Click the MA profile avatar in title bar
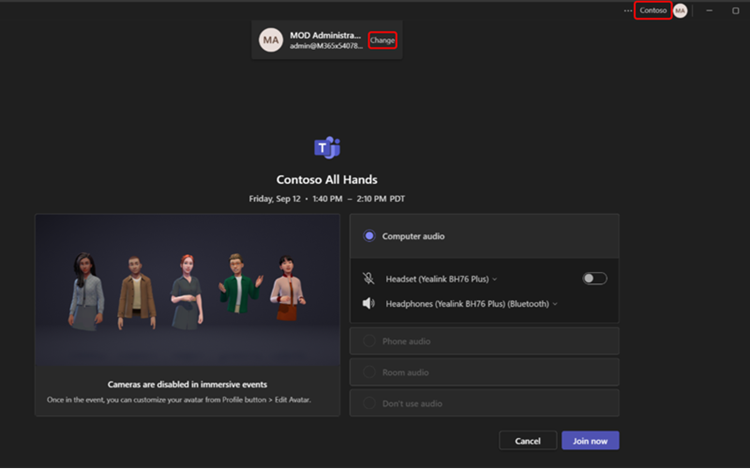The image size is (750, 469). (680, 10)
